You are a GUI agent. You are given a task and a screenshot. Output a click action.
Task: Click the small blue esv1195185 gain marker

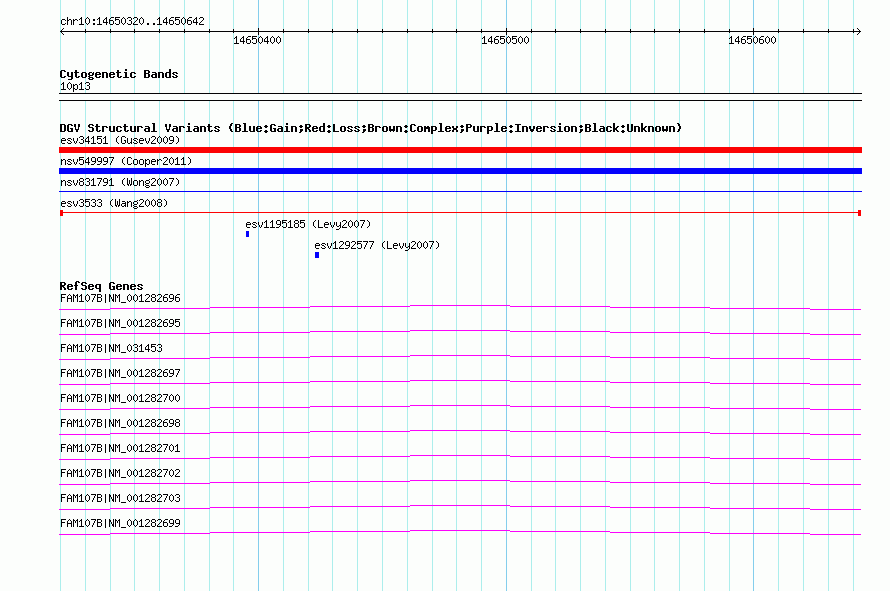247,234
